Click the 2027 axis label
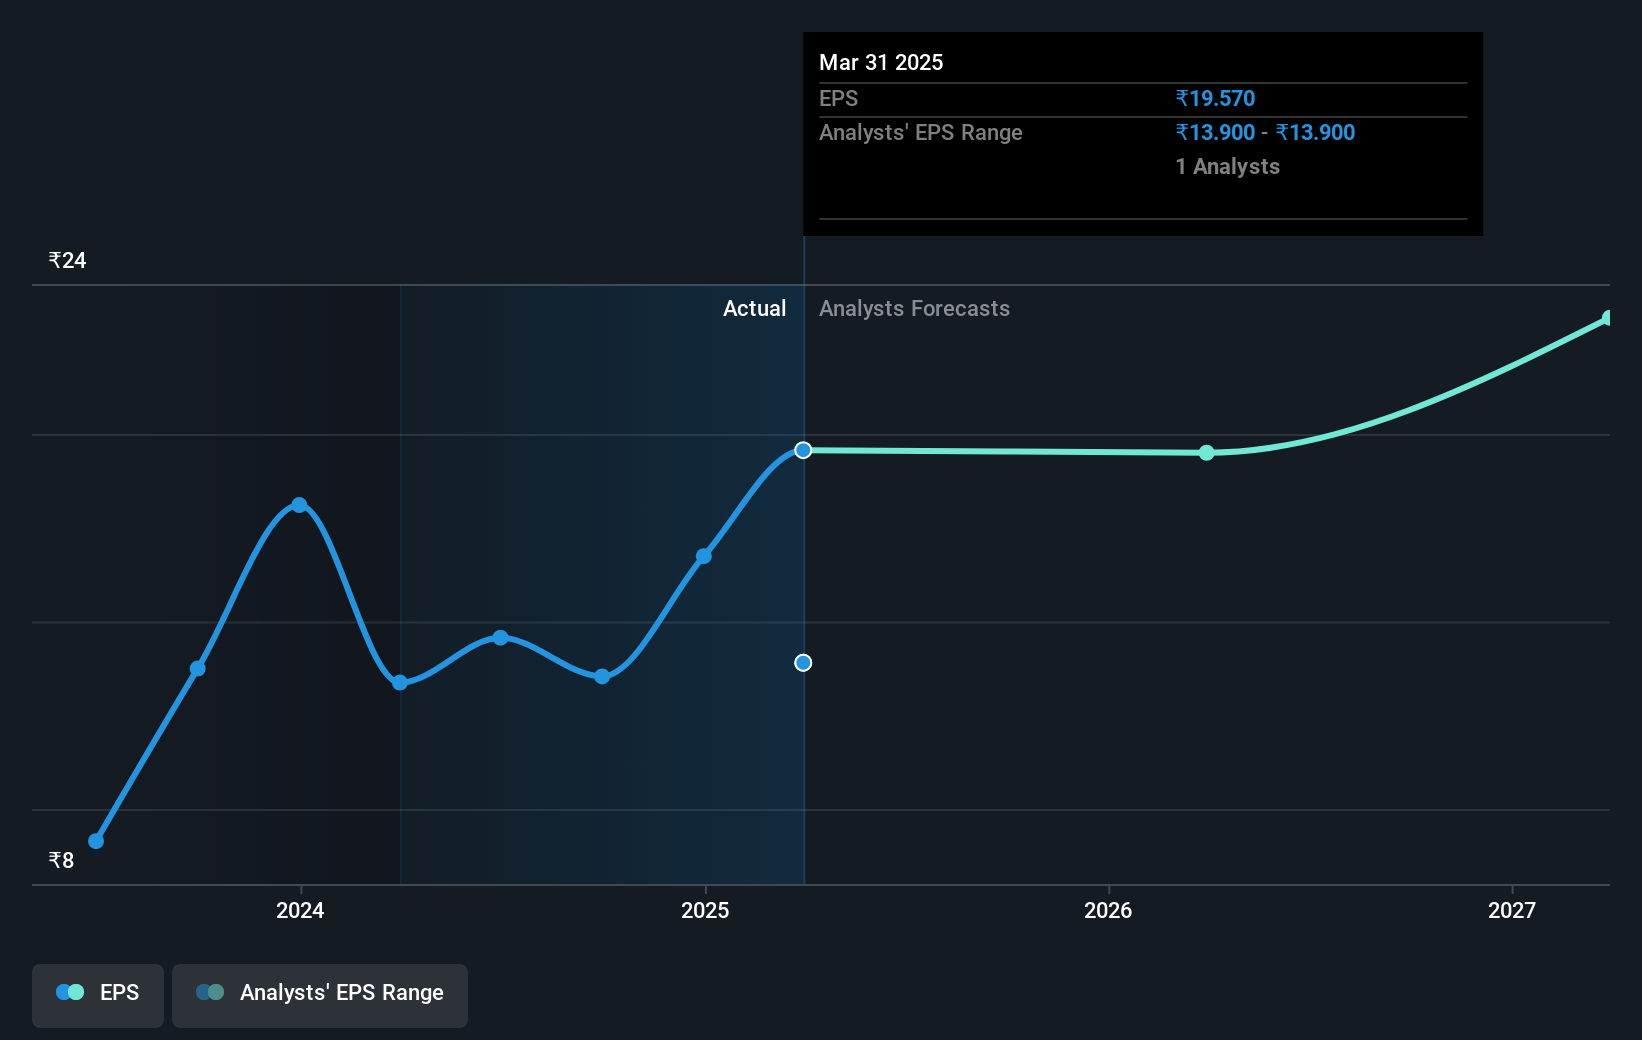The image size is (1642, 1040). (x=1512, y=910)
